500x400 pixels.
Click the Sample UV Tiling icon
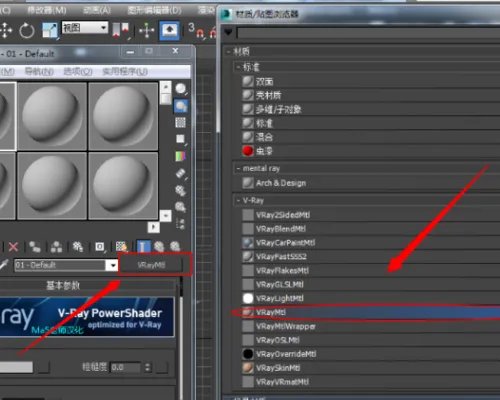pyautogui.click(x=180, y=139)
